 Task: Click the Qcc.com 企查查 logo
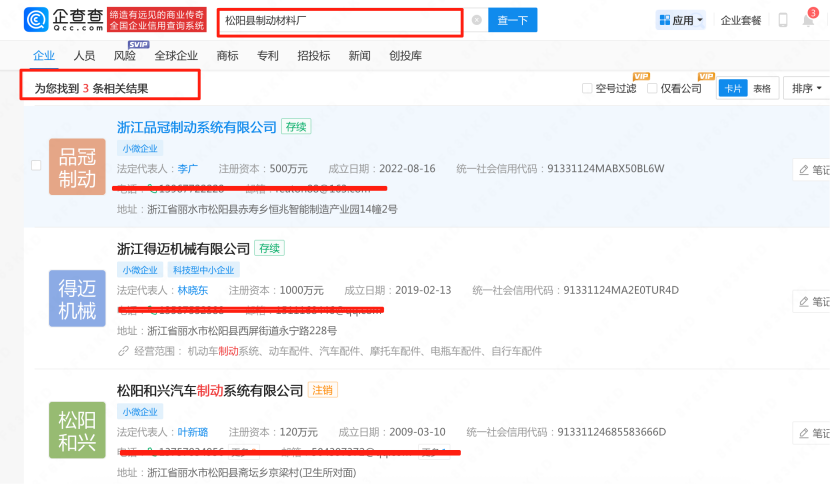pyautogui.click(x=64, y=20)
